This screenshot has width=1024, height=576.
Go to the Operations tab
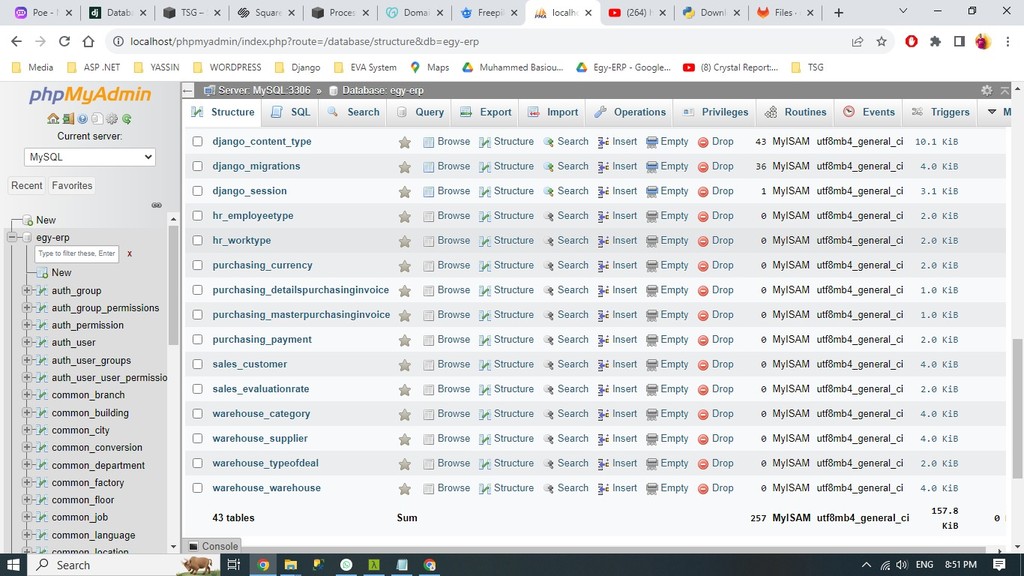pos(630,112)
